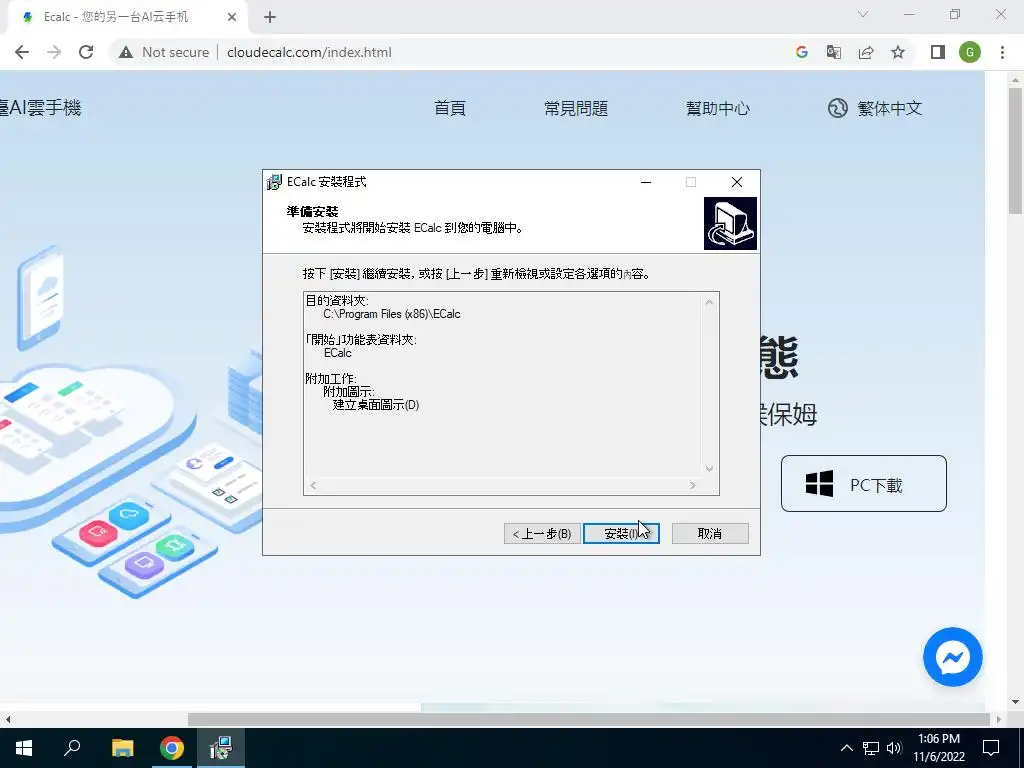Click the translate page icon
The image size is (1024, 768).
(x=834, y=52)
